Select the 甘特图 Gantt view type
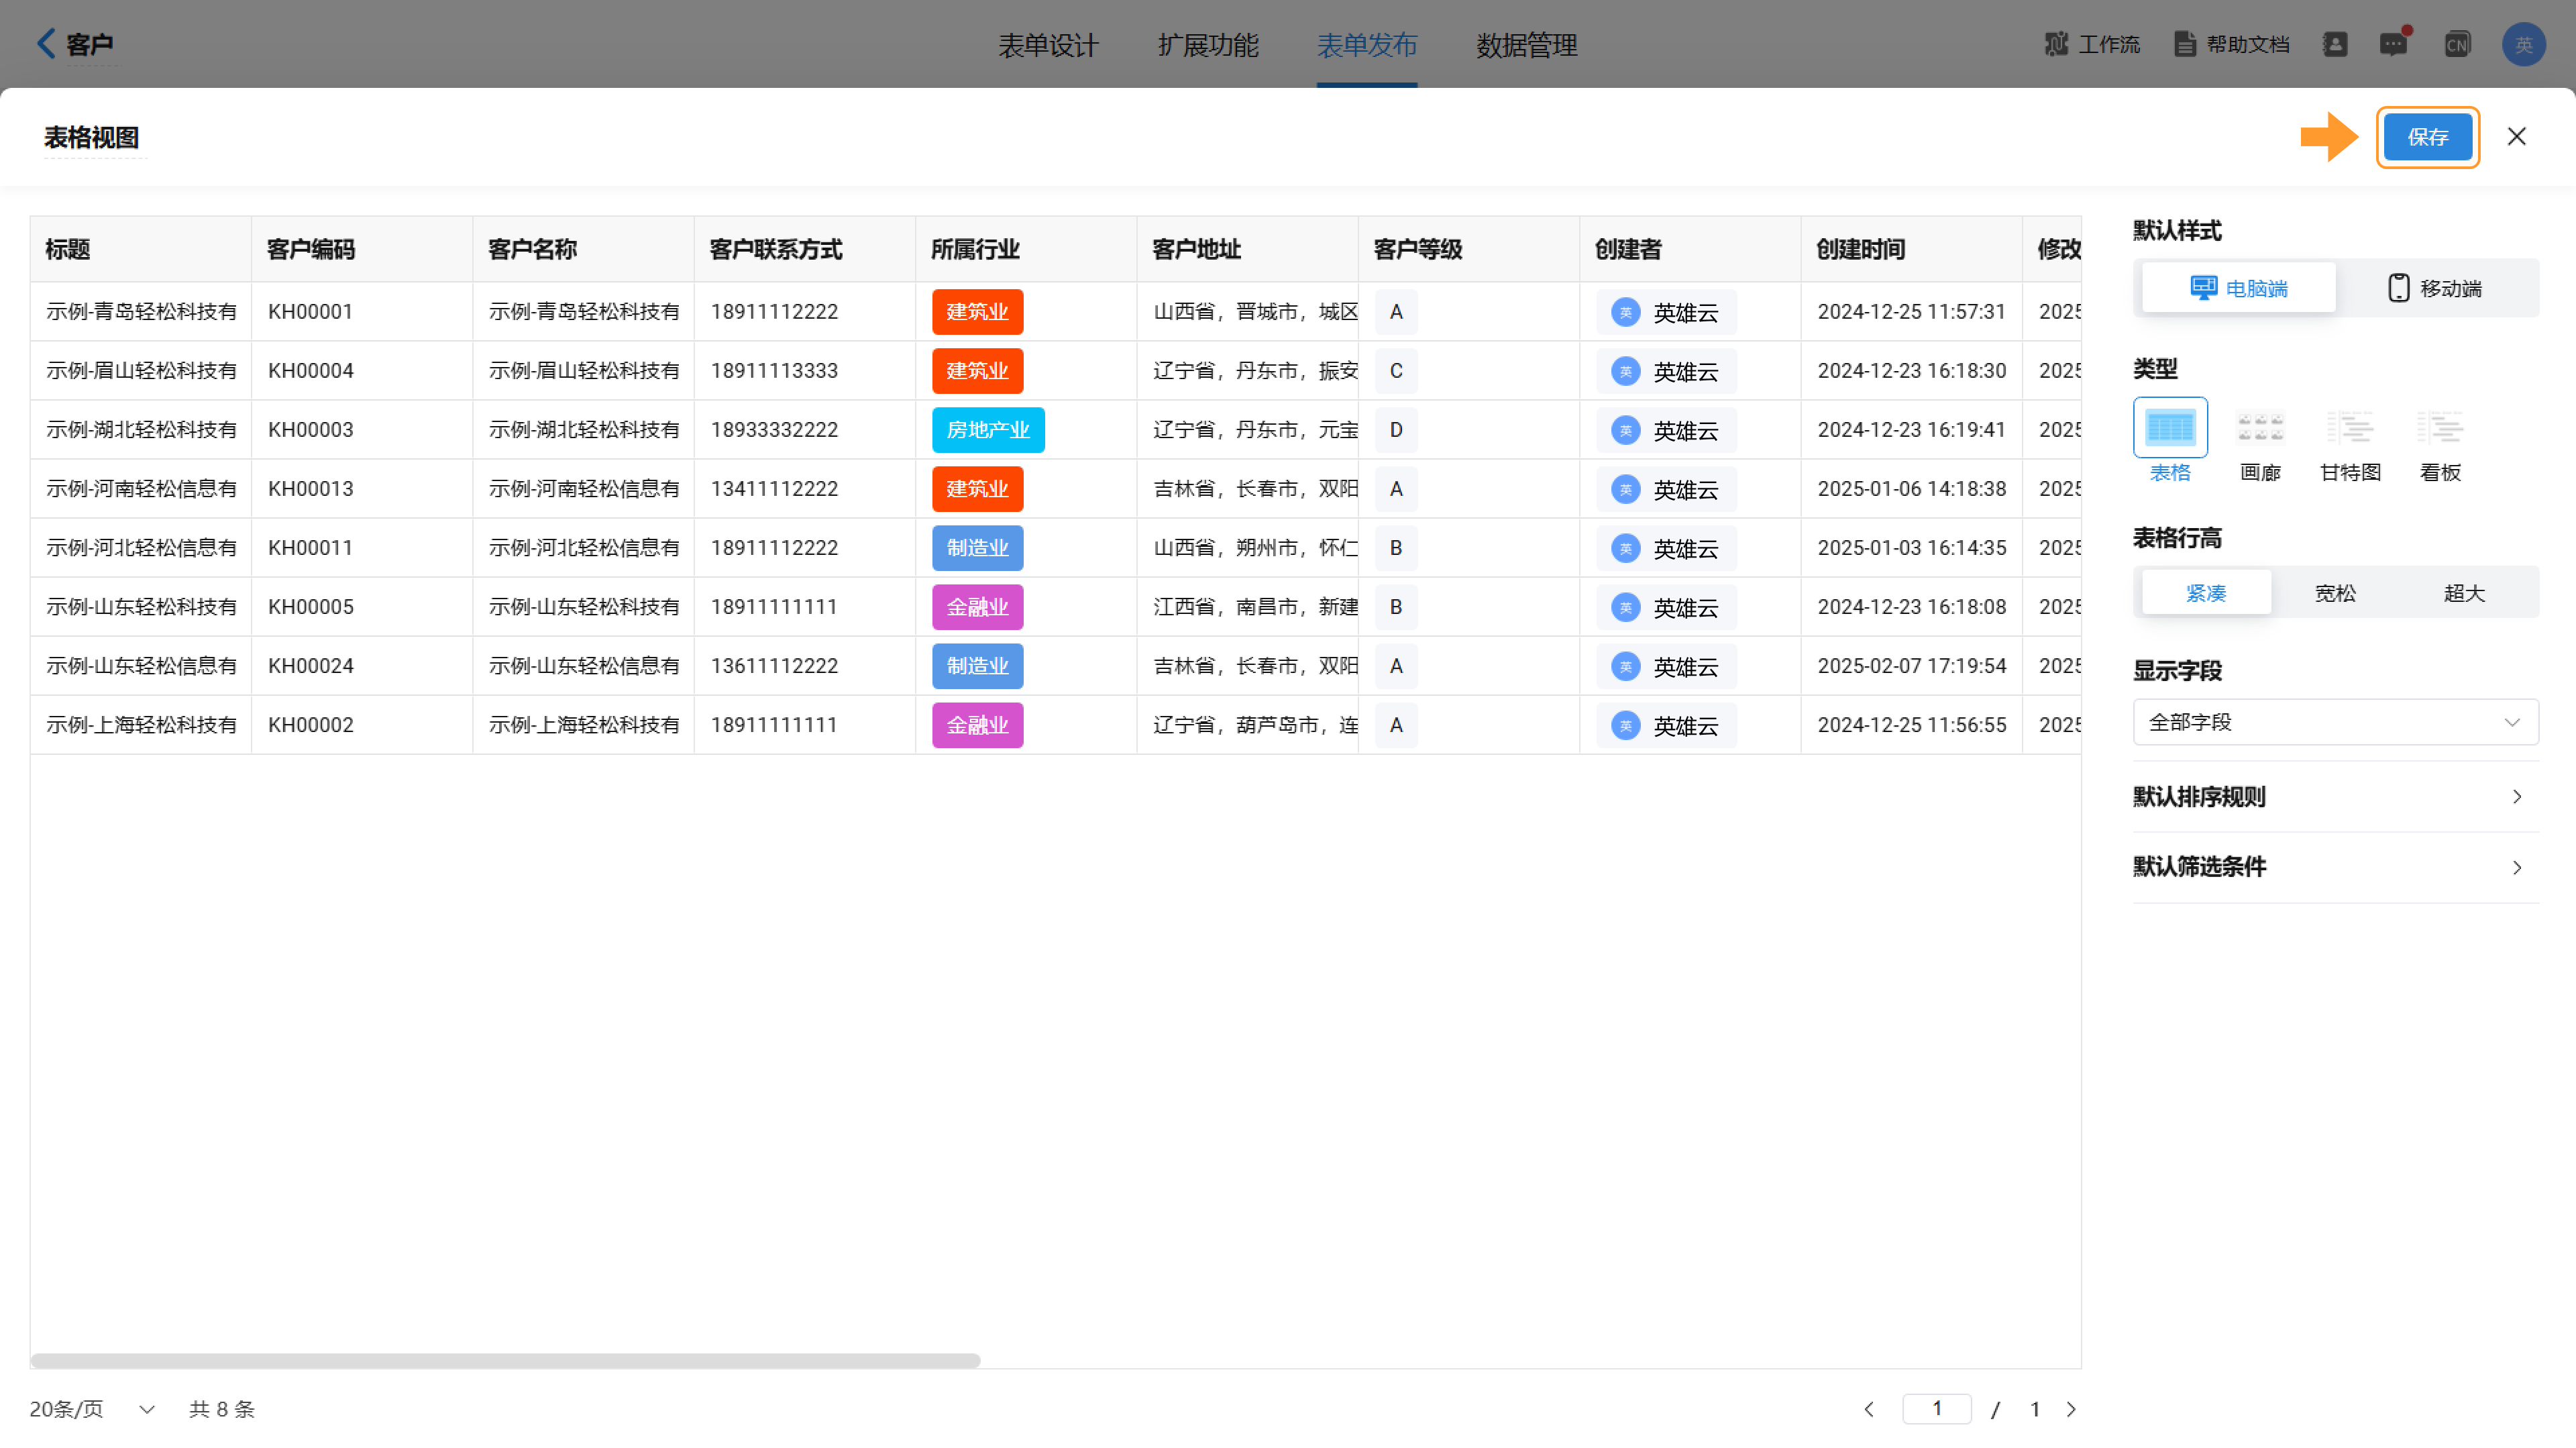Screen dimensions: 2576x1448 click(2350, 440)
